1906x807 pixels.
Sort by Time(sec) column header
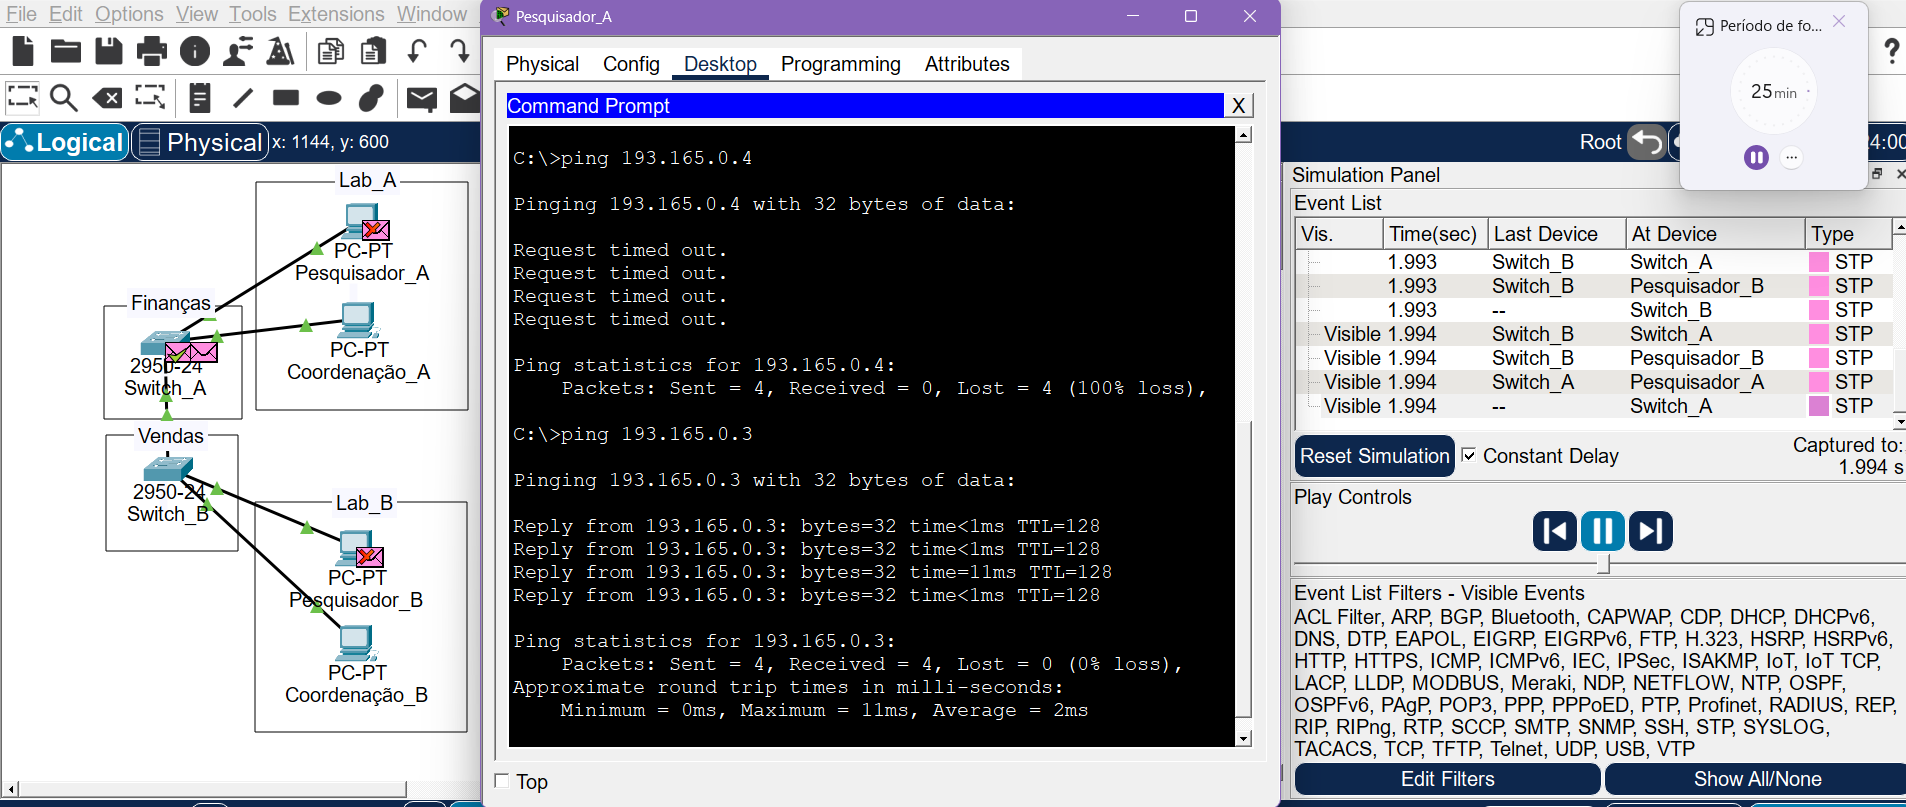[1434, 234]
